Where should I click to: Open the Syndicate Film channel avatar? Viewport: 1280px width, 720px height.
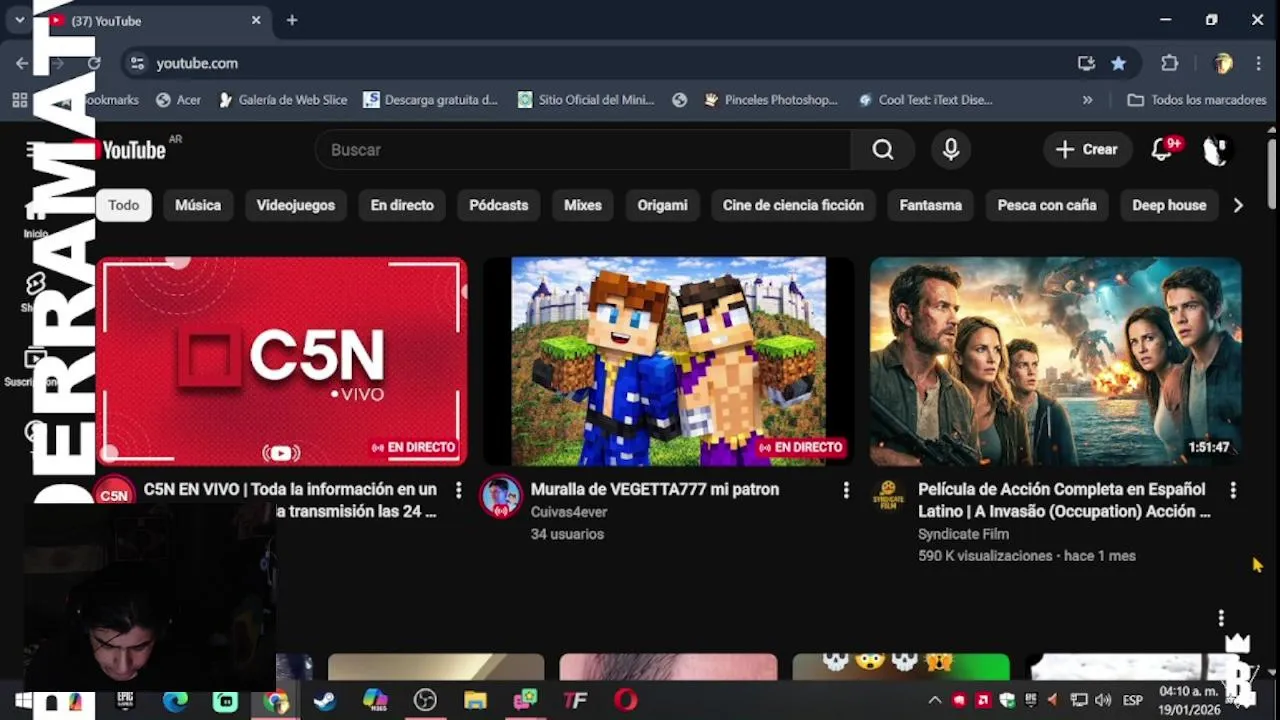click(x=888, y=495)
